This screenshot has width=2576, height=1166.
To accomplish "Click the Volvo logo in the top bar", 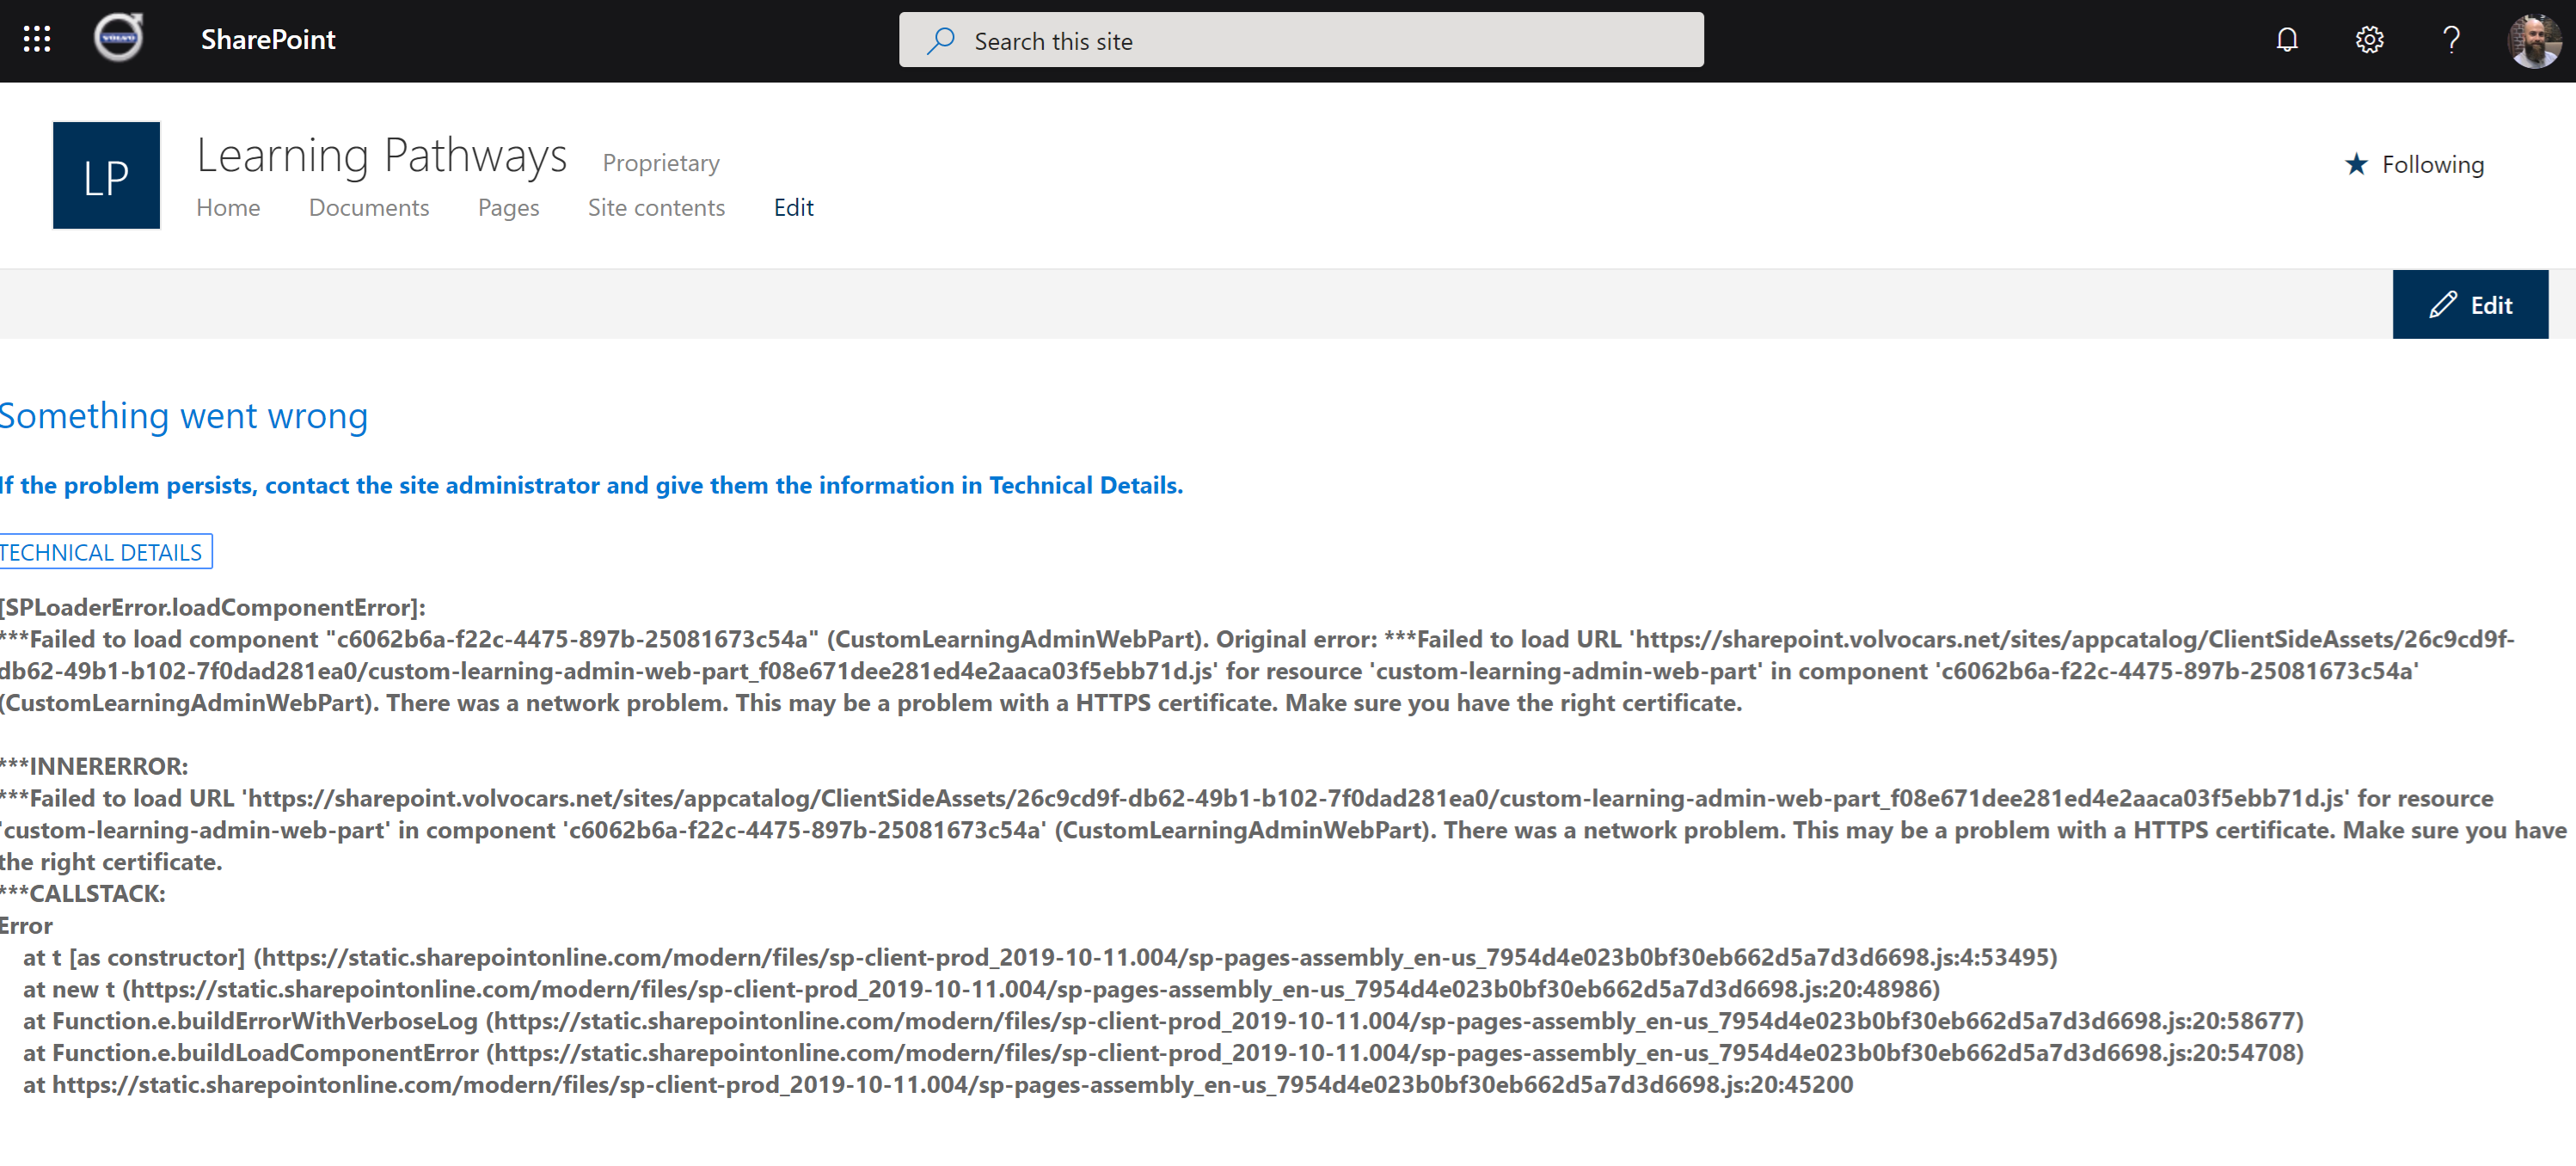I will 117,39.
